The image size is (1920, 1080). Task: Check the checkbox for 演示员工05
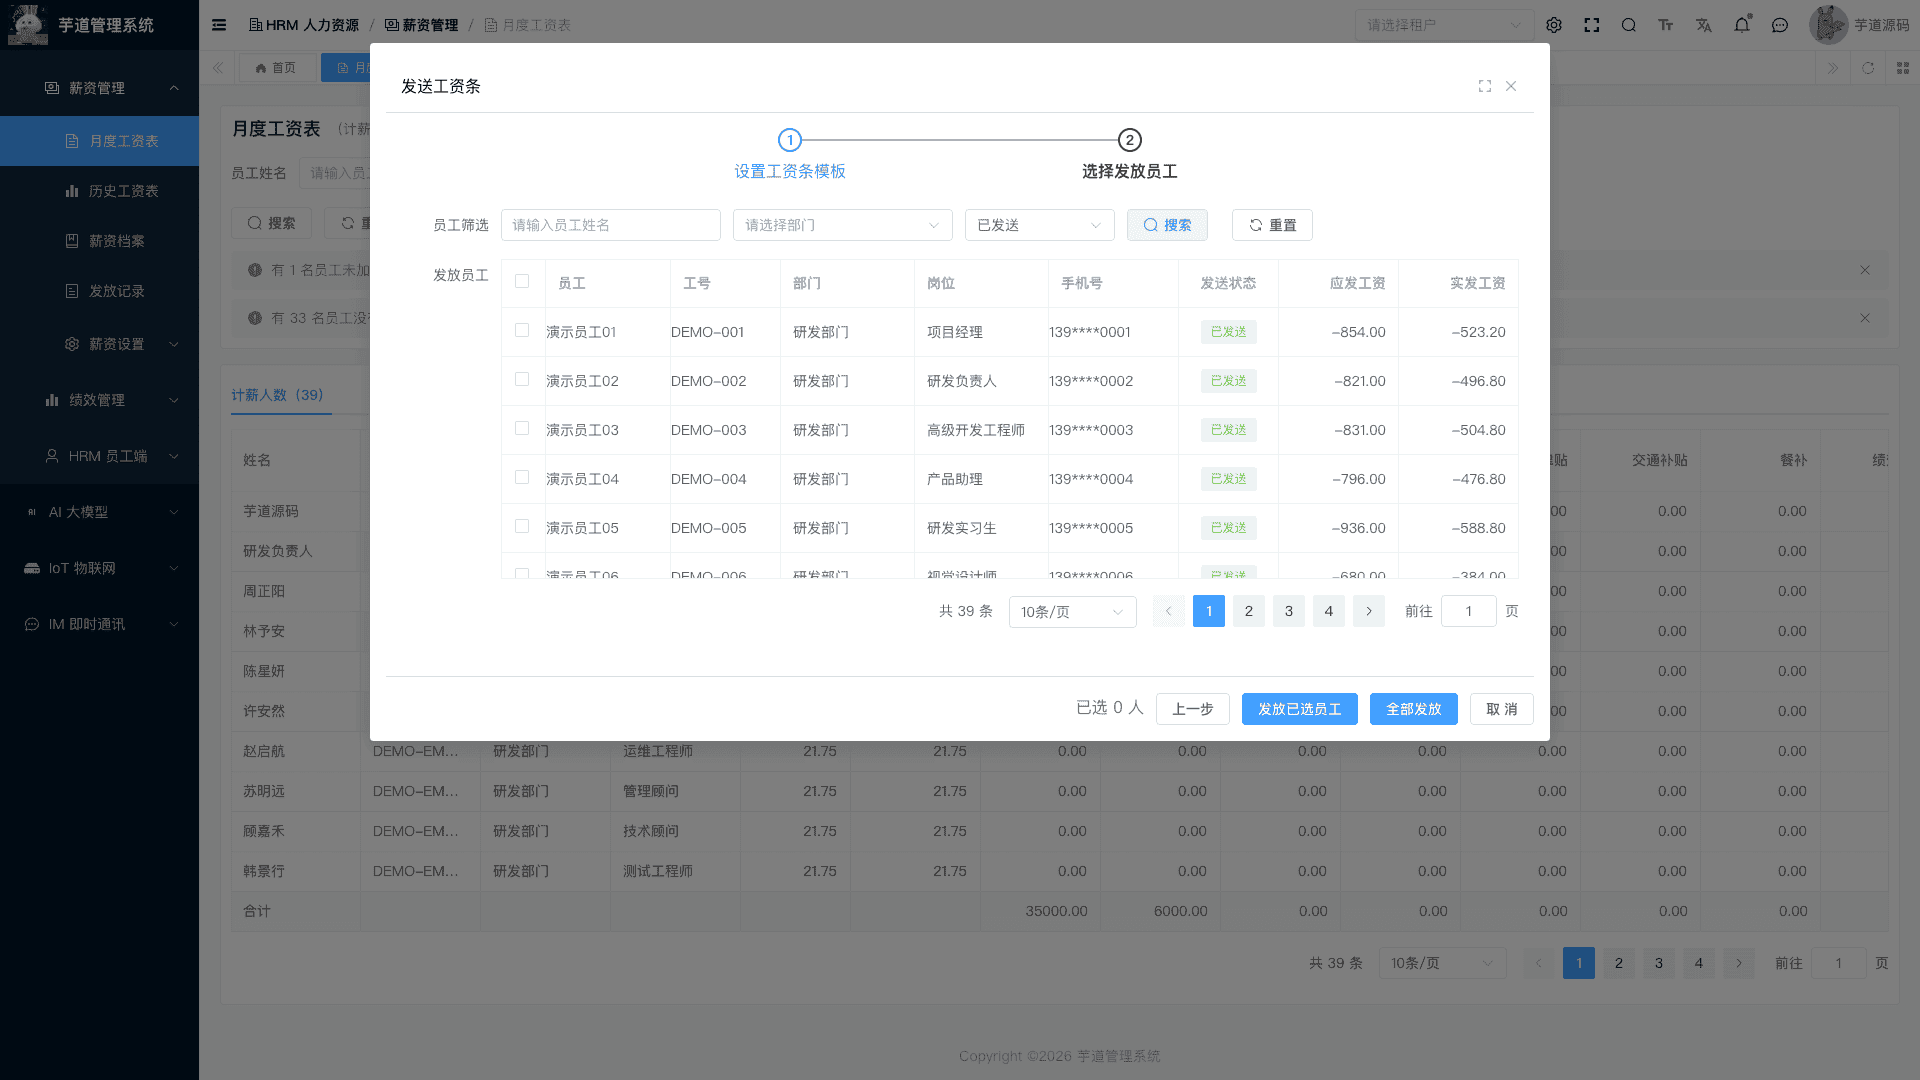point(522,526)
